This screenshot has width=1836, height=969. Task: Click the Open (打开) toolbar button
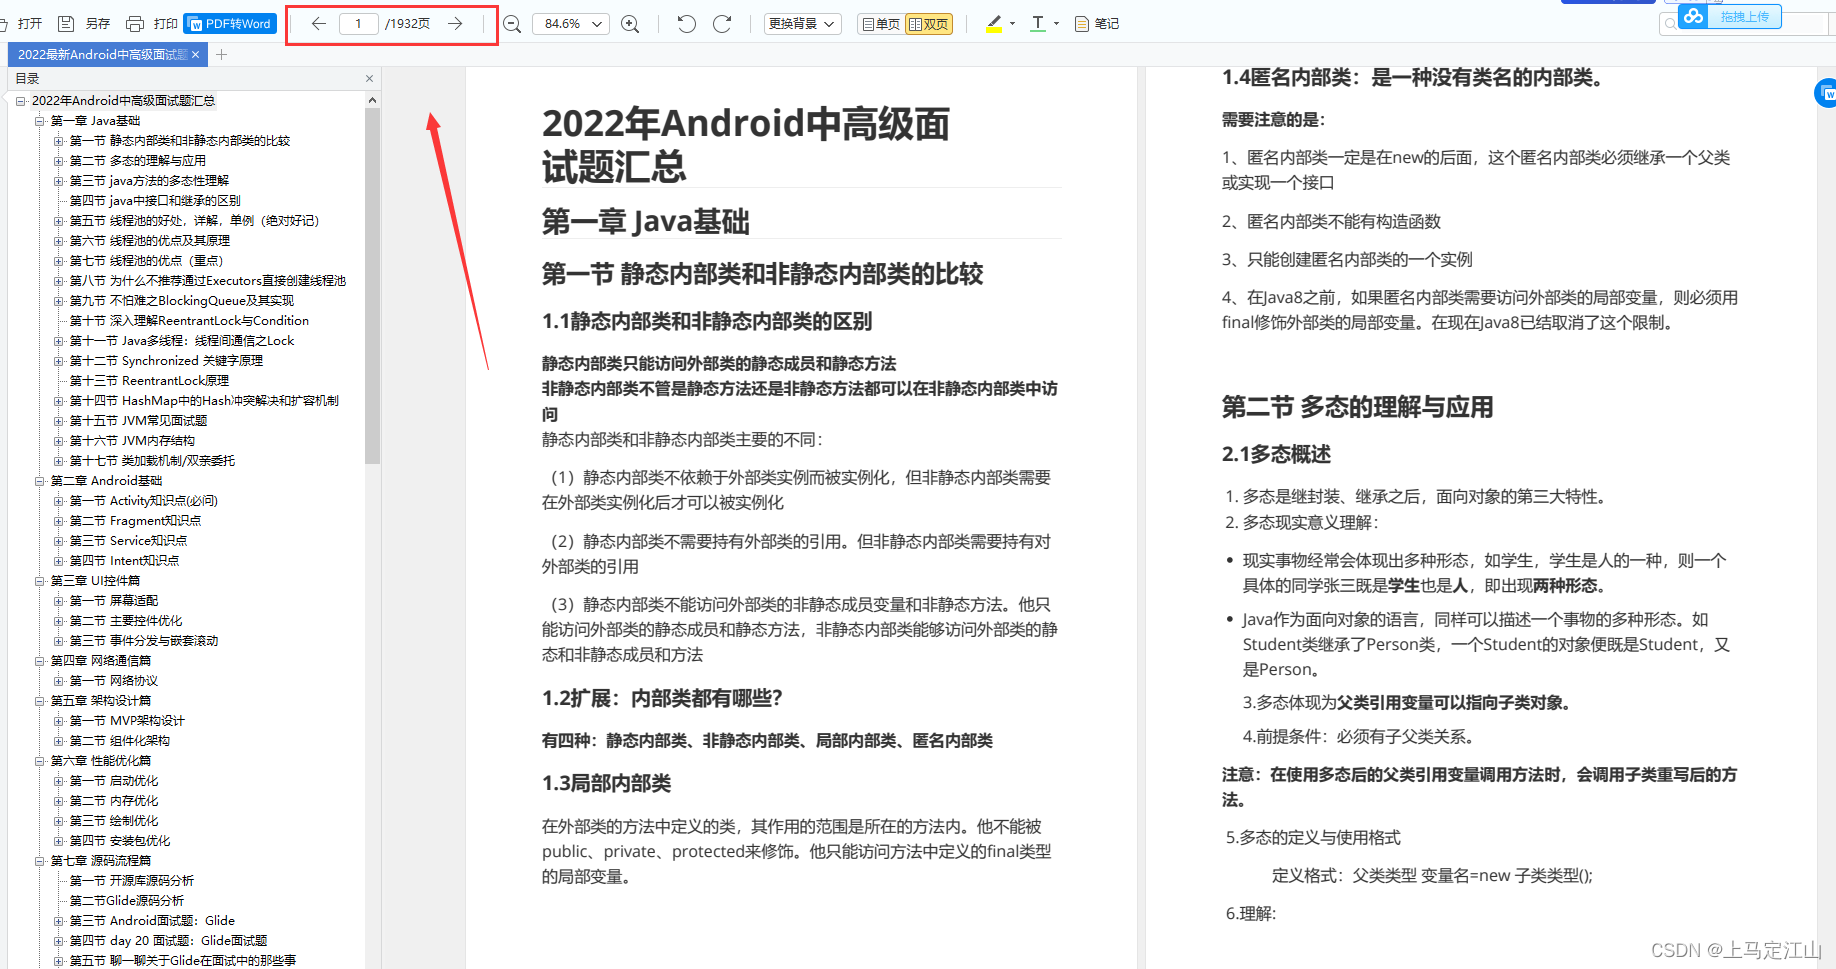coord(22,23)
